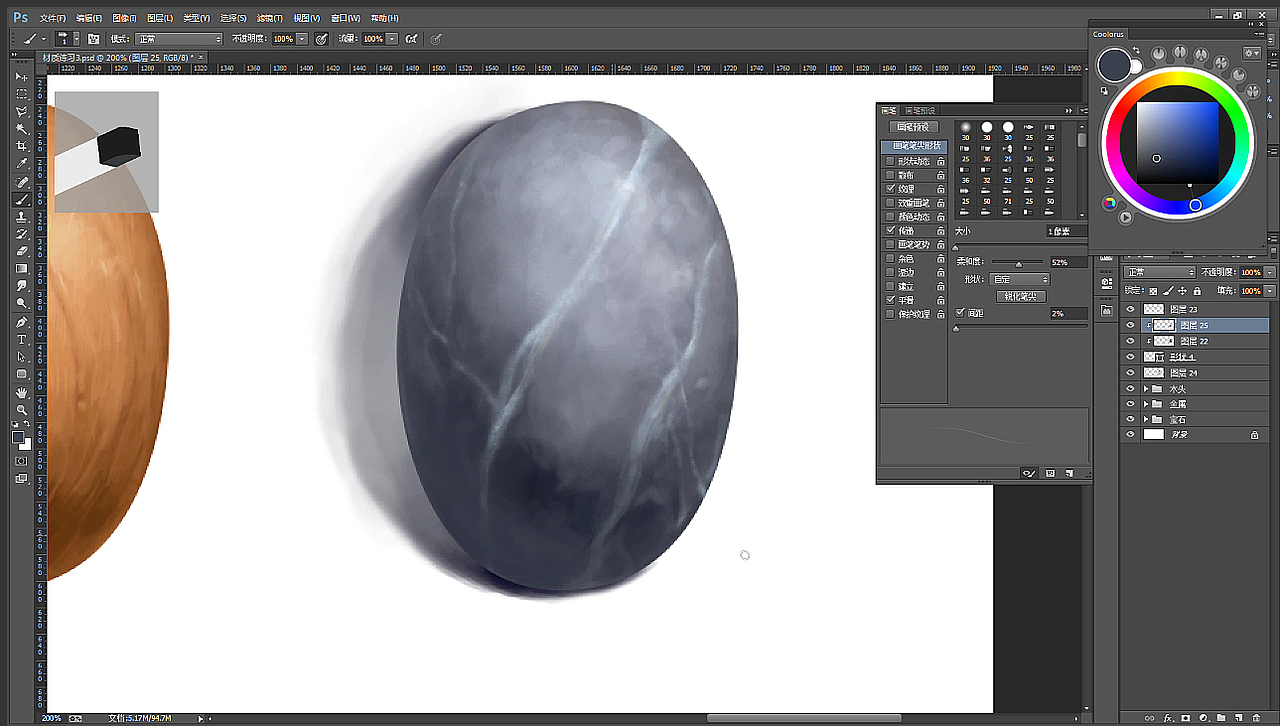Open the 窗口 menu
This screenshot has width=1280, height=726.
click(x=345, y=18)
